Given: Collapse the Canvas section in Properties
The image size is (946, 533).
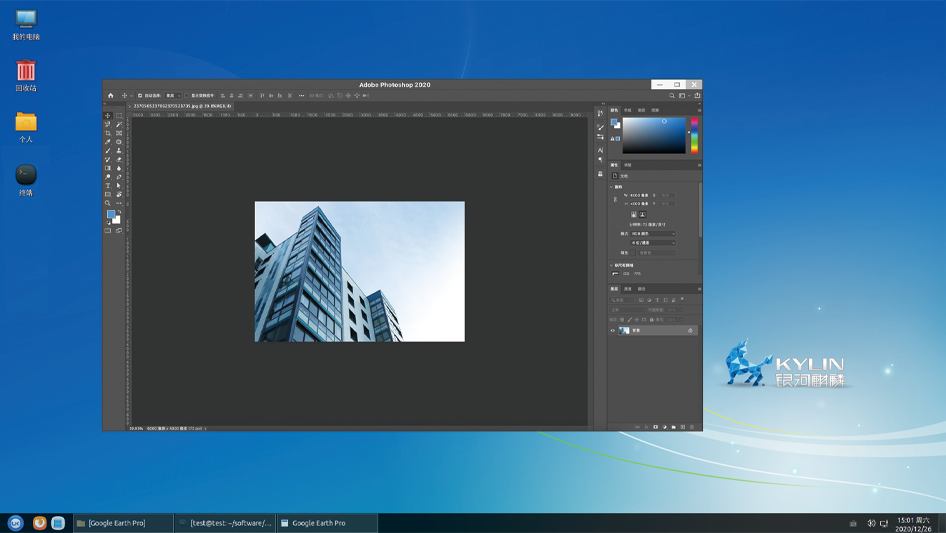Looking at the screenshot, I should pyautogui.click(x=611, y=187).
